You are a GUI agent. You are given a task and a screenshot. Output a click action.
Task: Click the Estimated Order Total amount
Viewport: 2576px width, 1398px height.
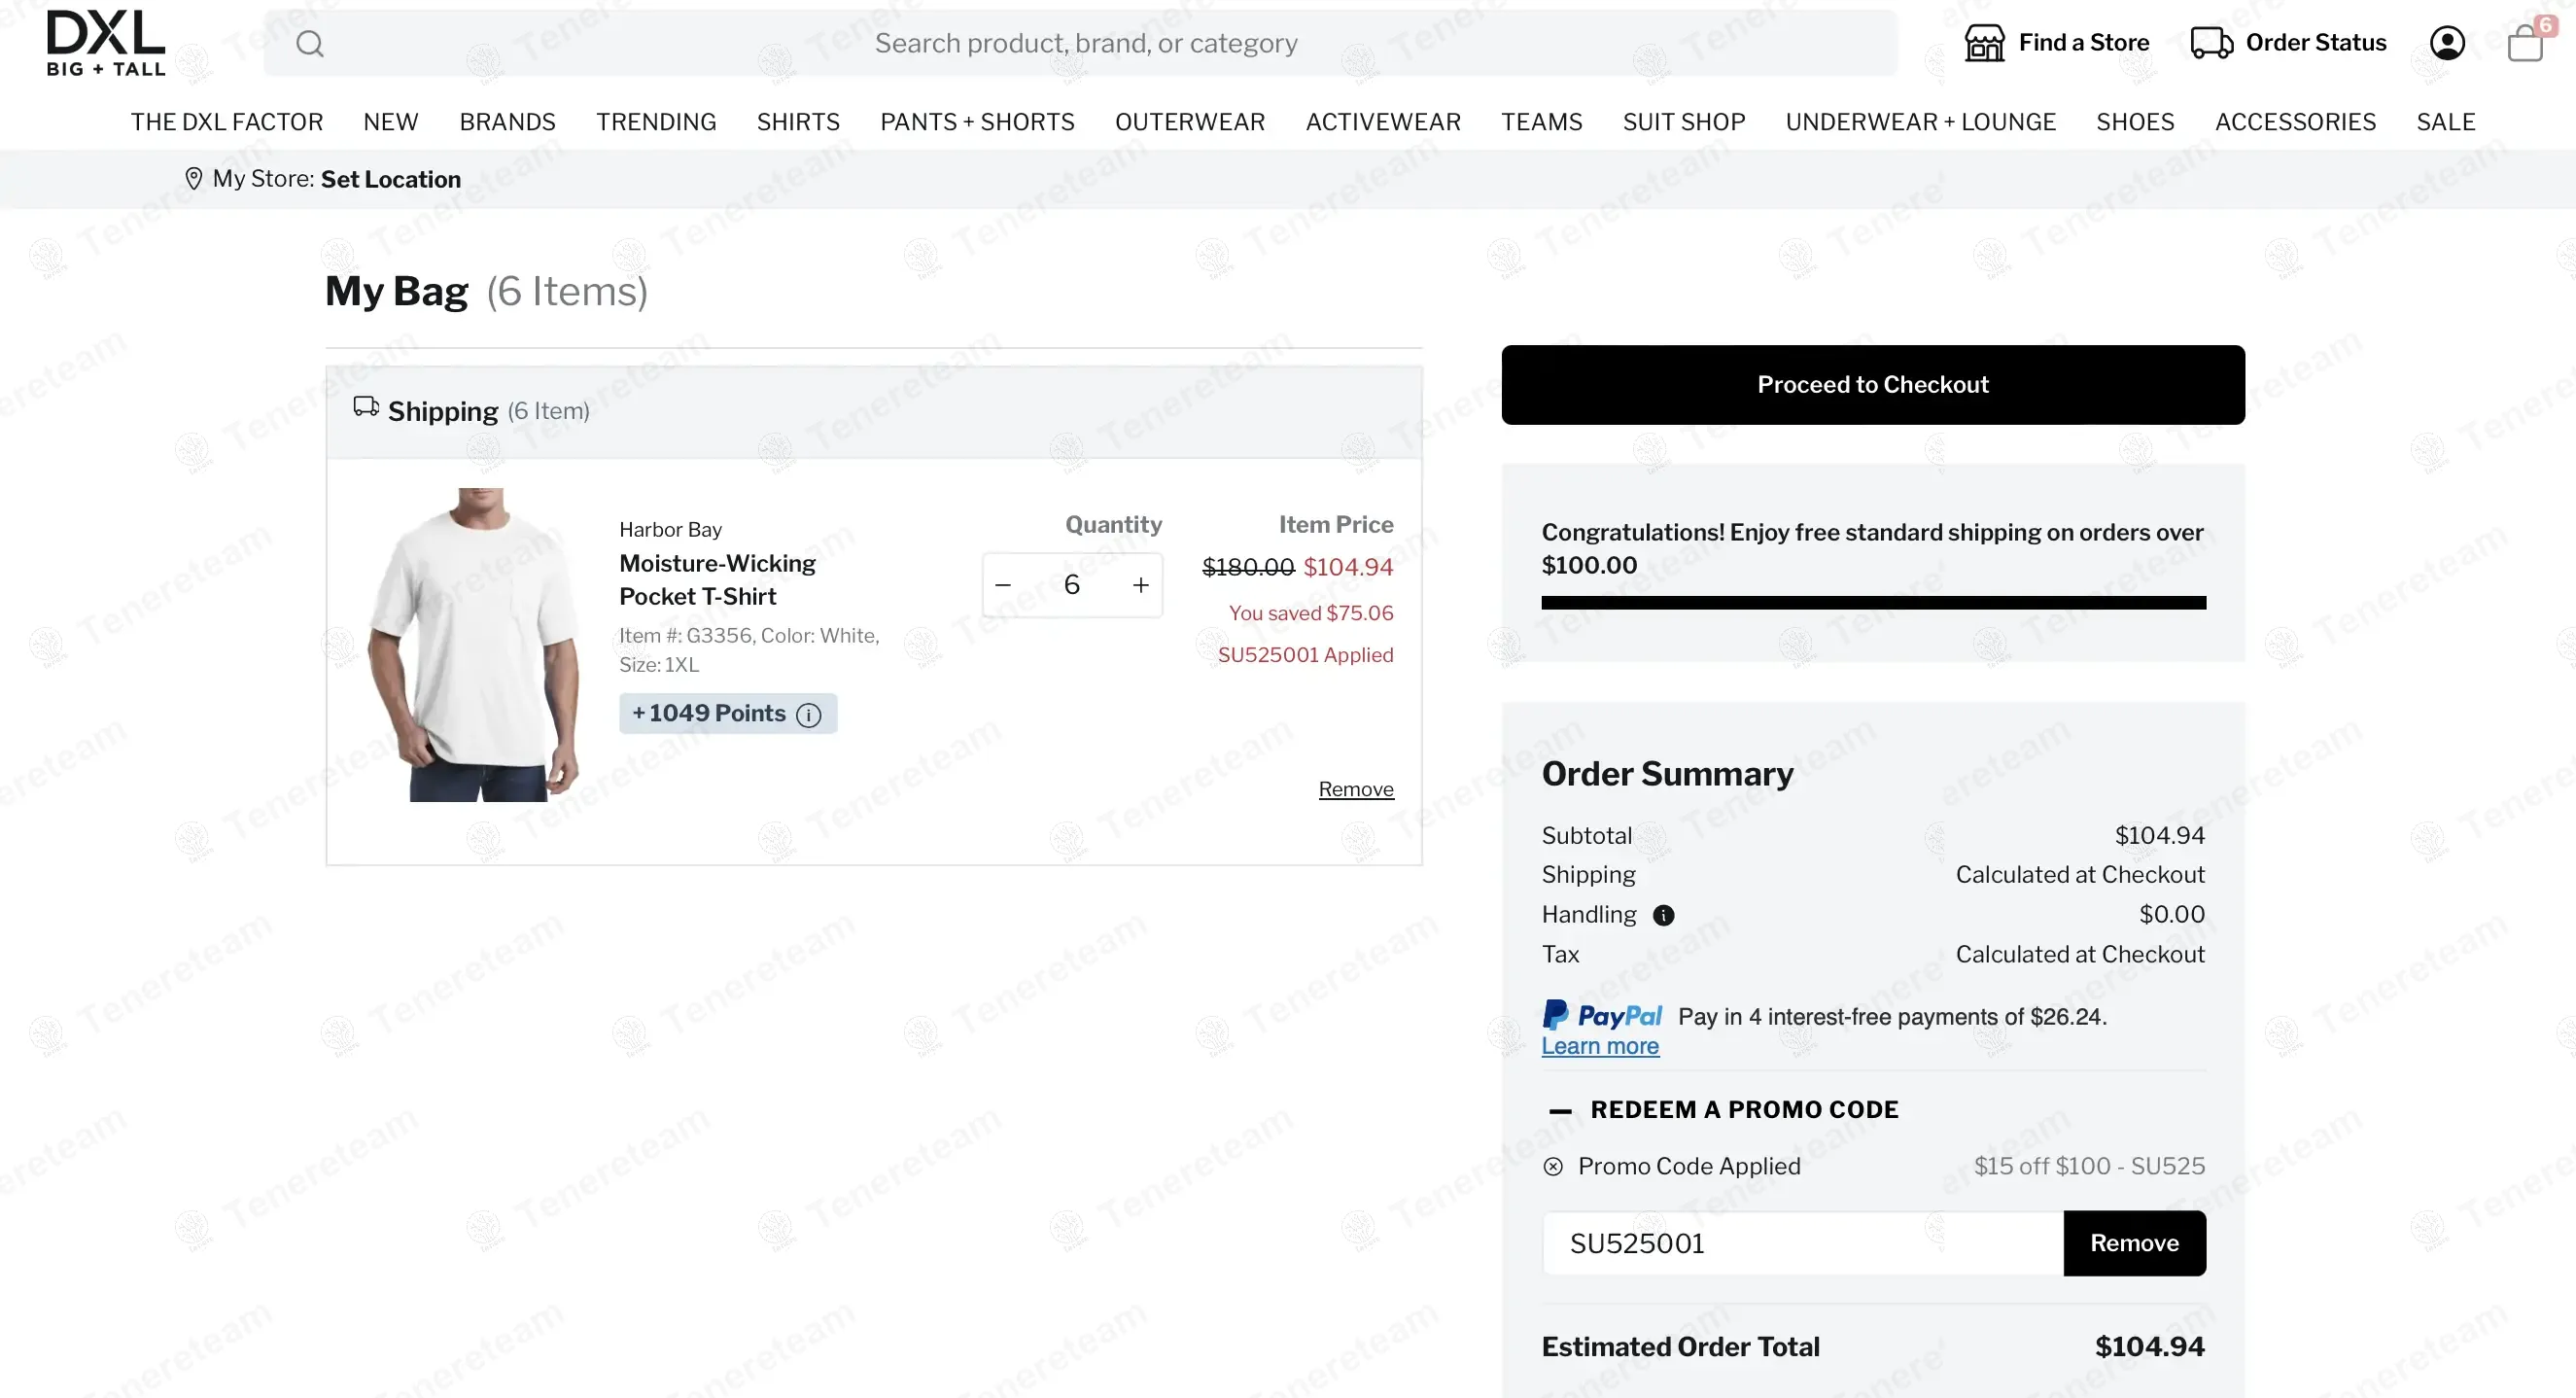click(x=2150, y=1347)
